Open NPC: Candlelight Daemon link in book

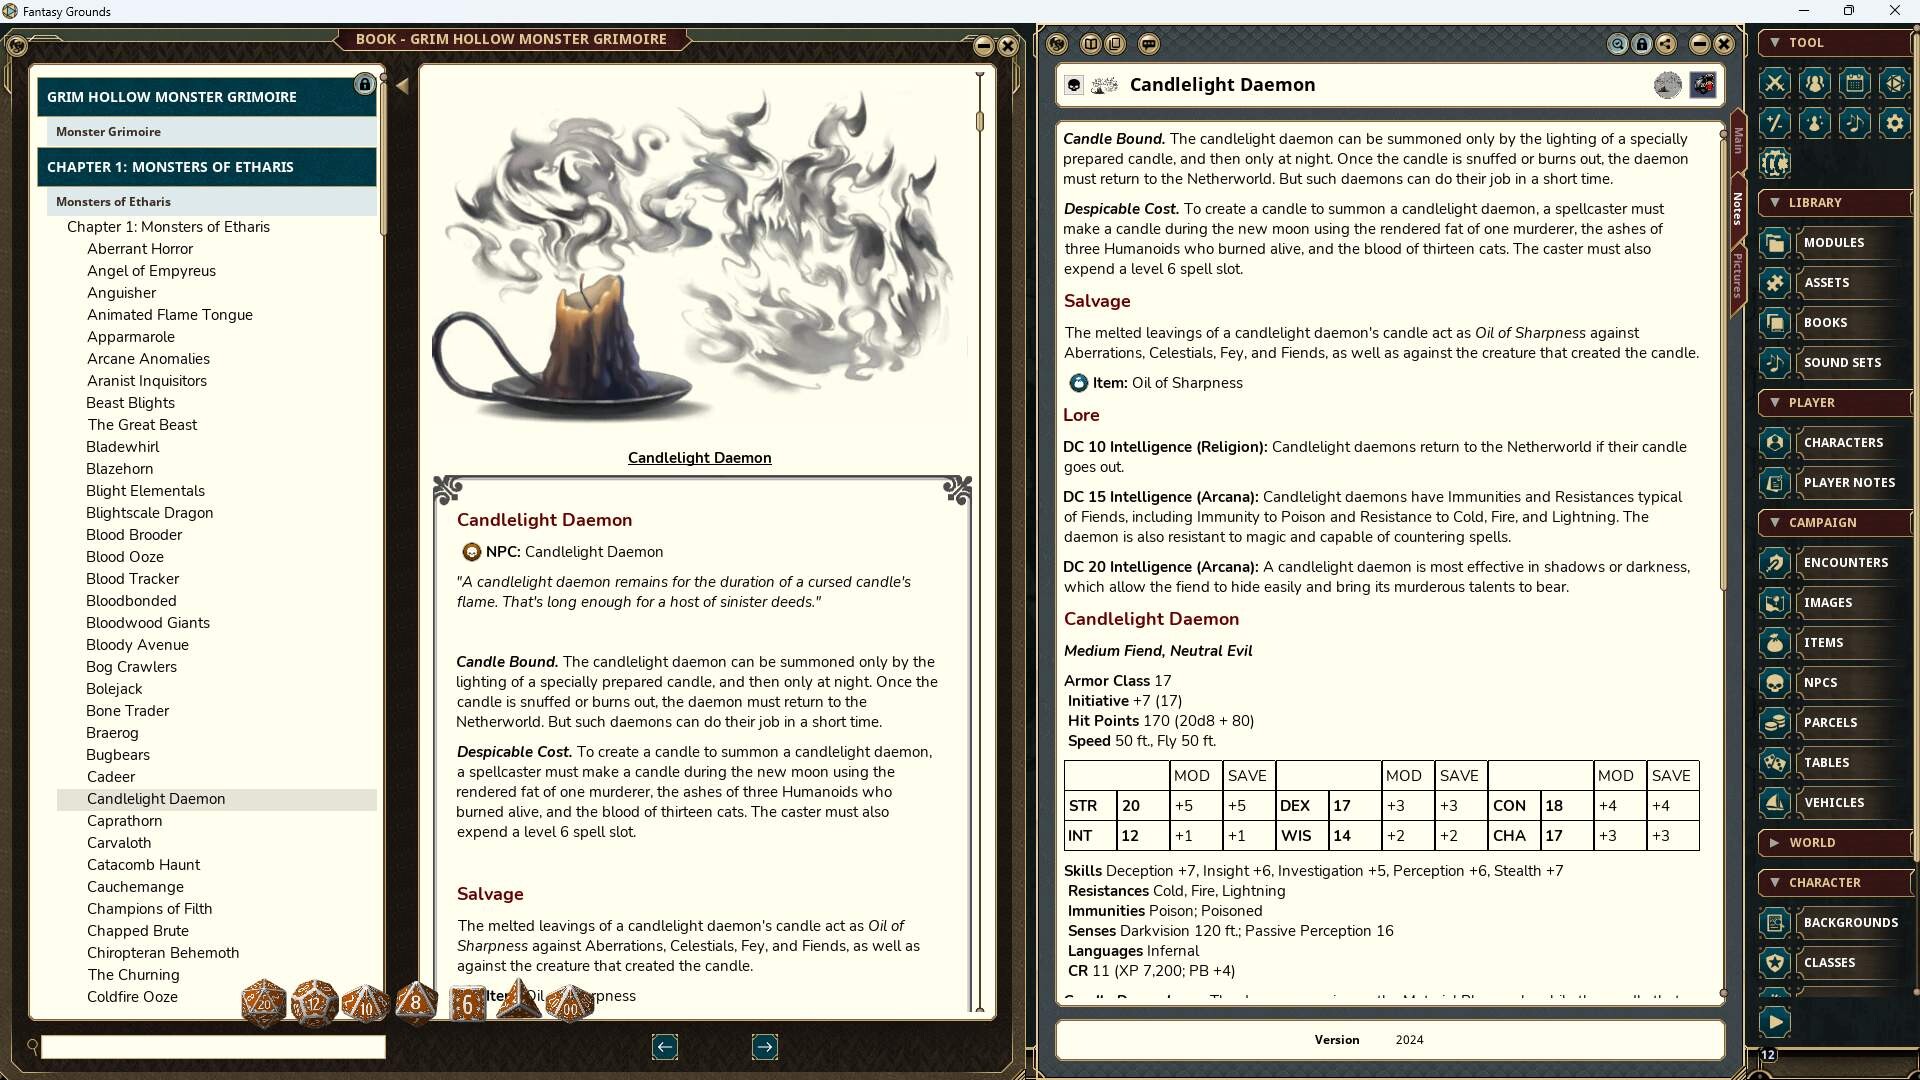pyautogui.click(x=563, y=552)
